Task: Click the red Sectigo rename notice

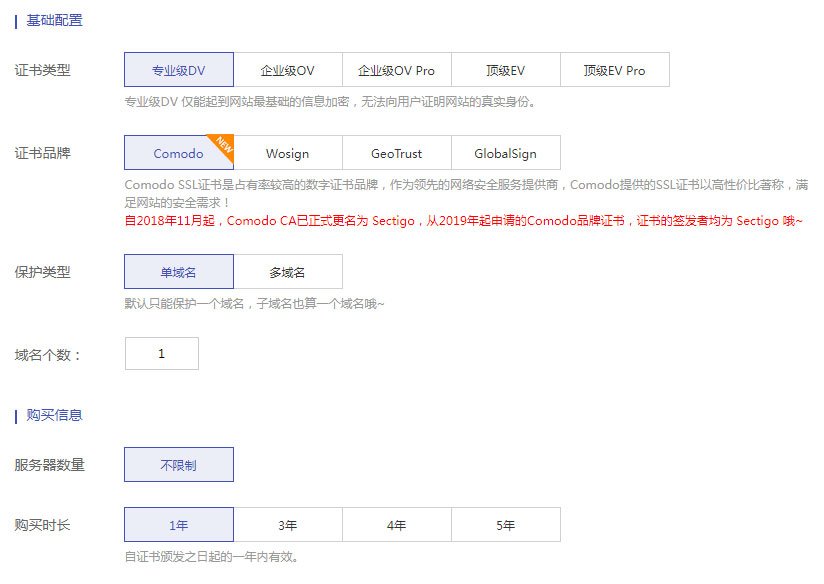Action: click(x=464, y=221)
